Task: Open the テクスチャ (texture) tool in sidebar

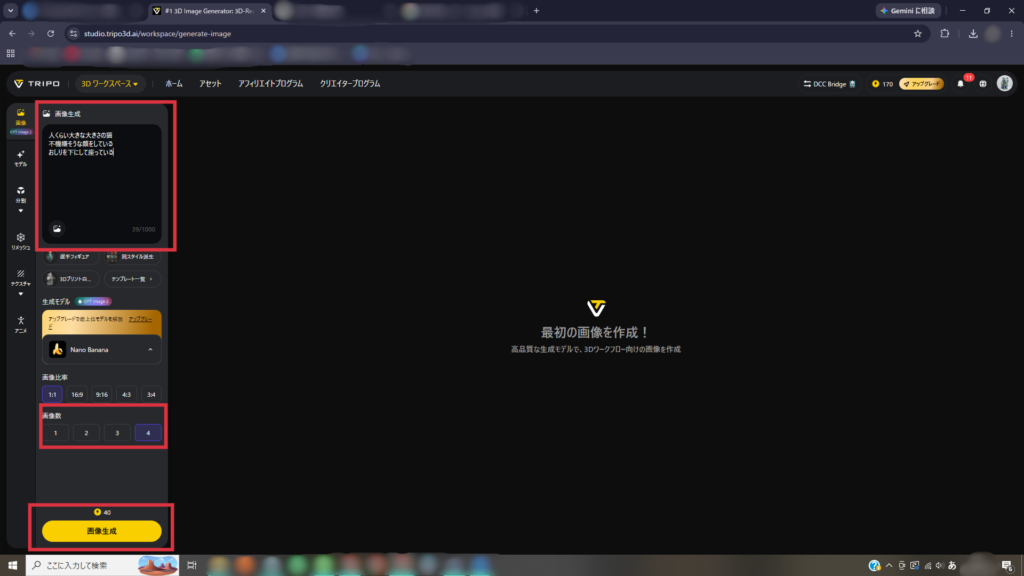Action: coord(21,278)
